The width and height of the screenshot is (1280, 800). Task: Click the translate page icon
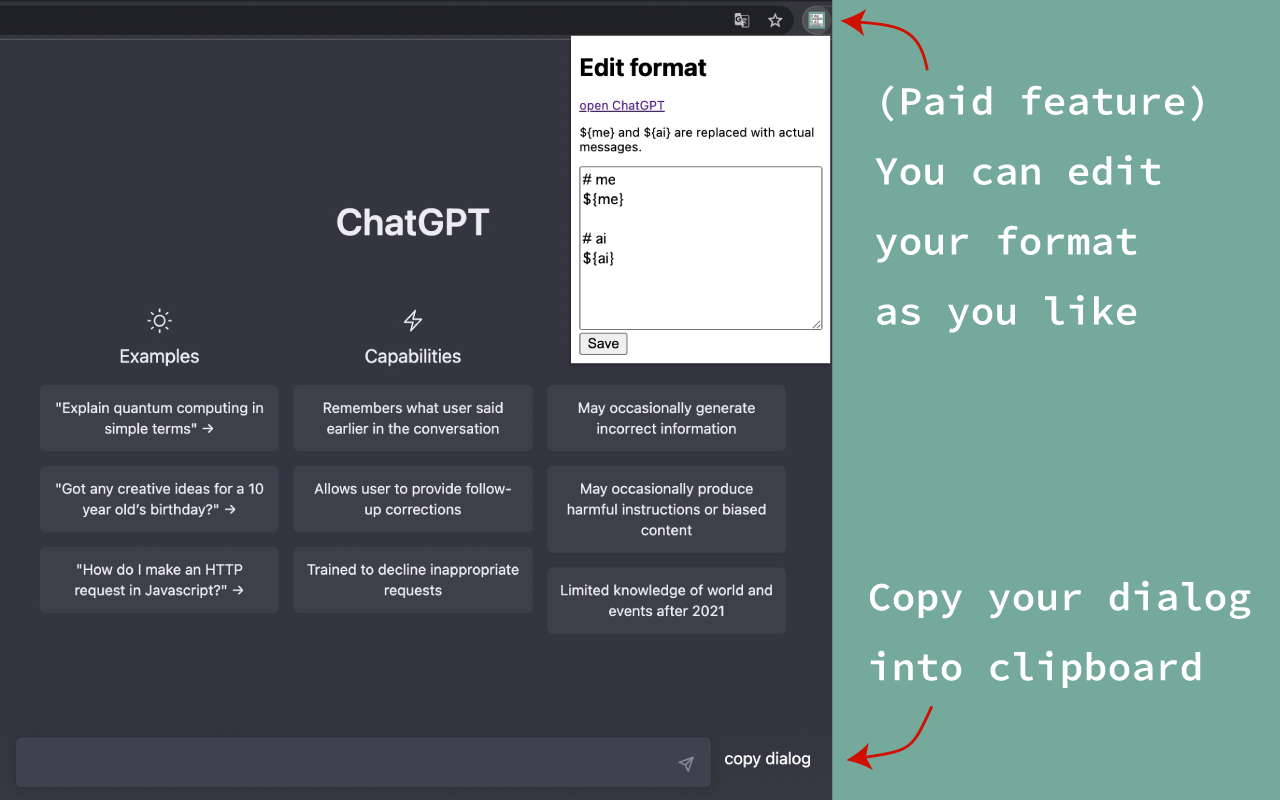tap(742, 20)
